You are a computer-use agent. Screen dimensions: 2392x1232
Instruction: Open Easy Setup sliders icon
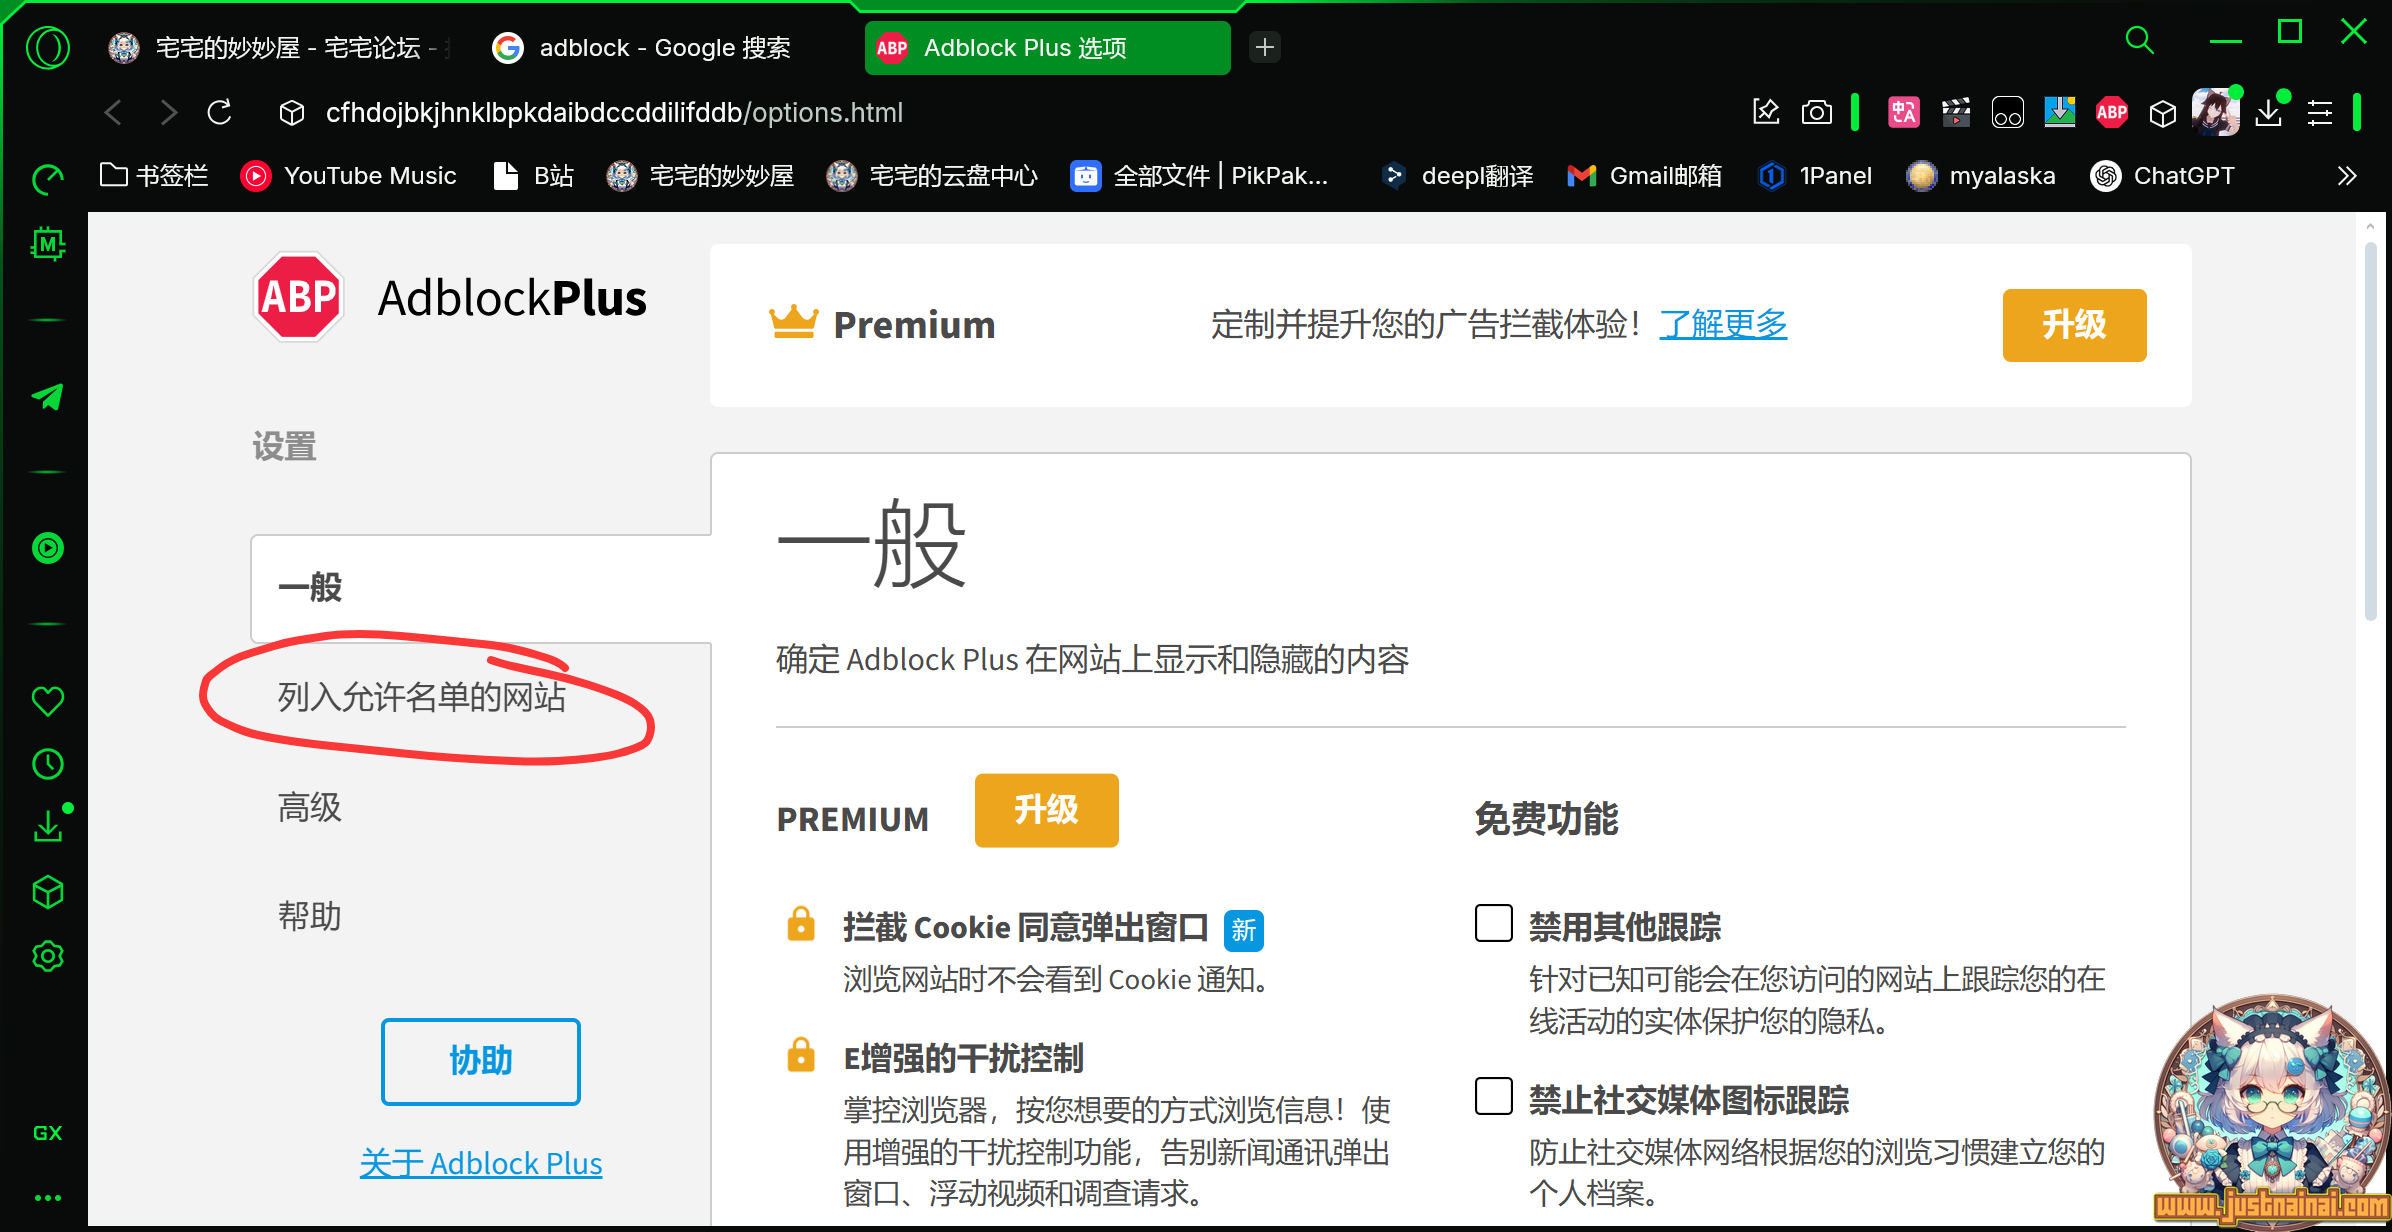point(2320,113)
